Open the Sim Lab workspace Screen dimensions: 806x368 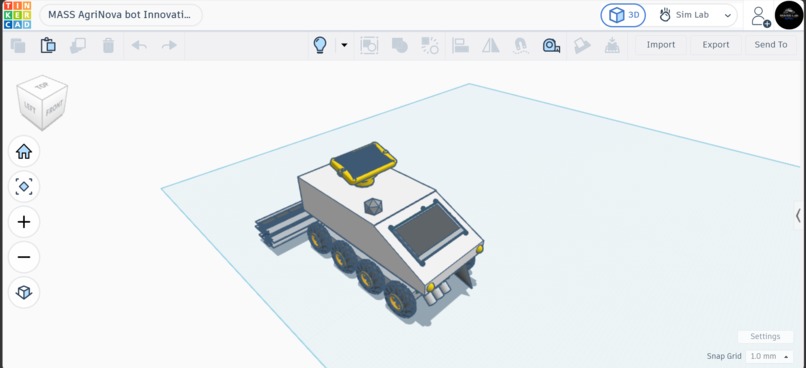tap(685, 15)
